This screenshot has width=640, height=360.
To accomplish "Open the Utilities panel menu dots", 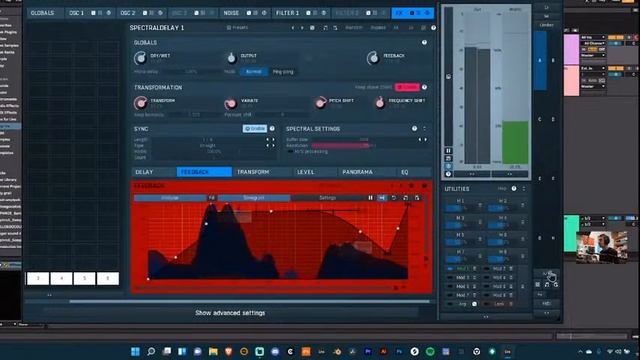I will click(x=524, y=189).
